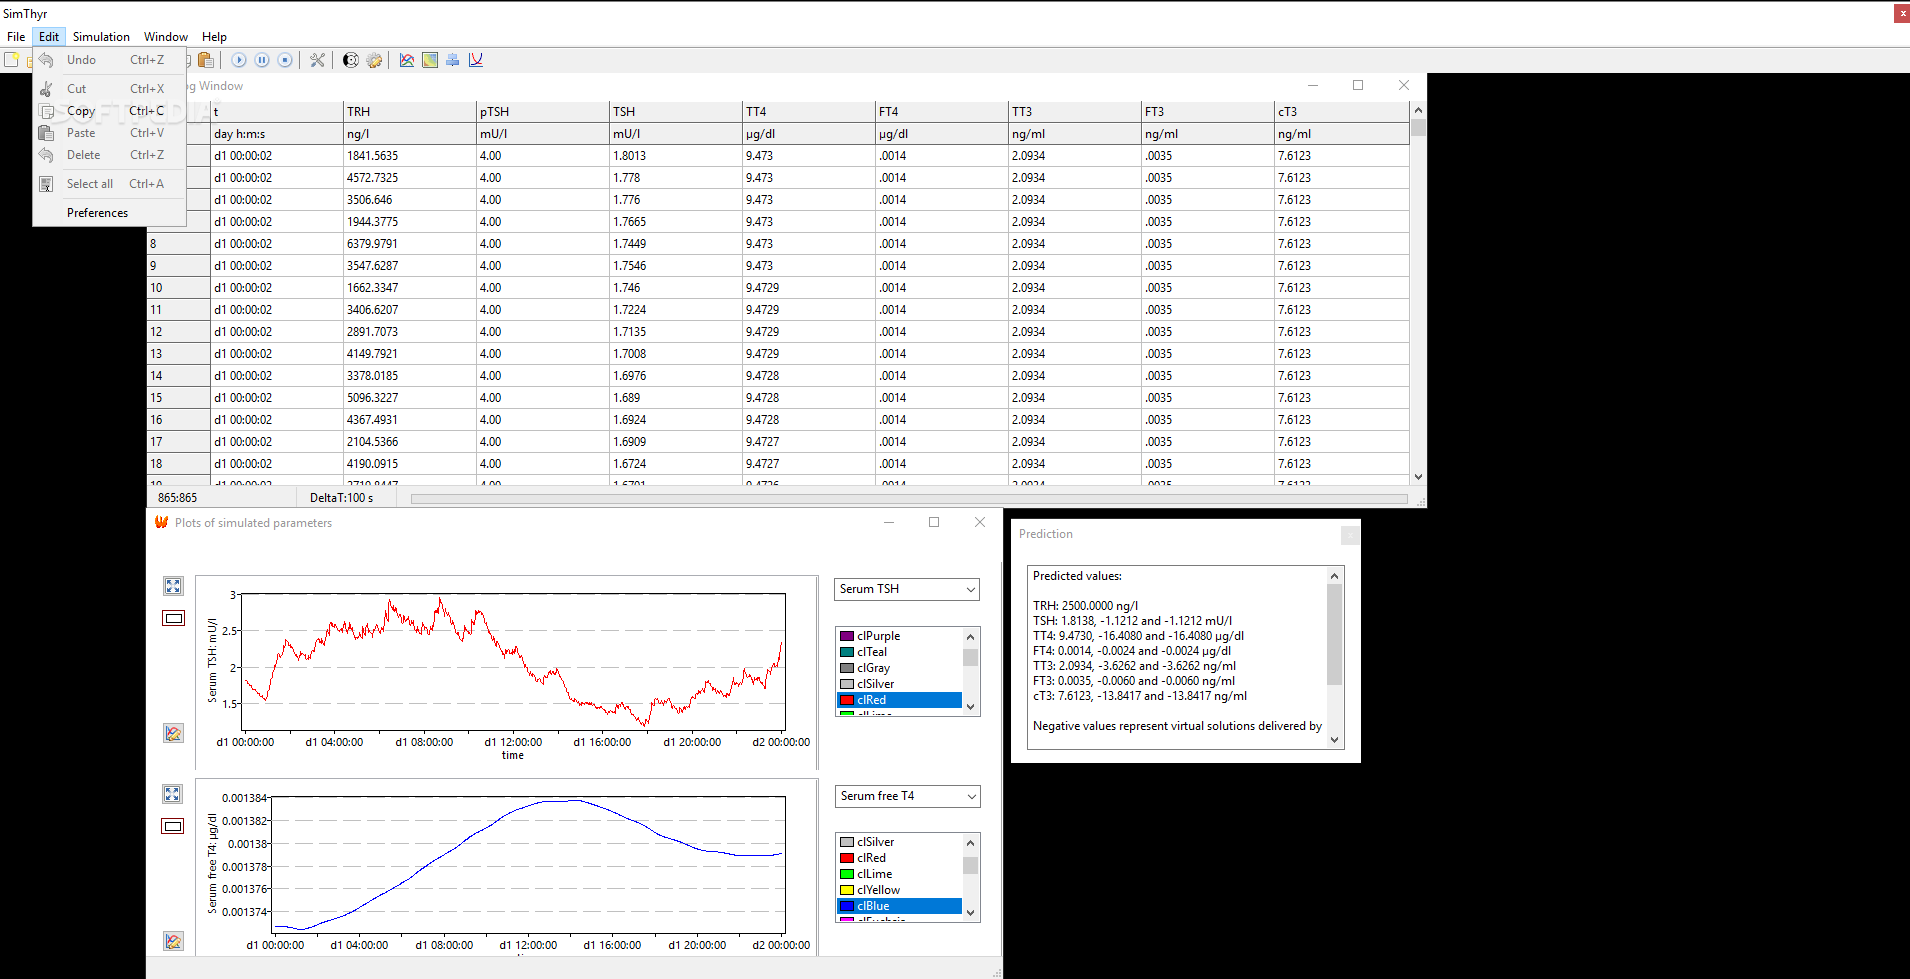Click the Prediction text box's scroll-down arrow

click(1334, 740)
